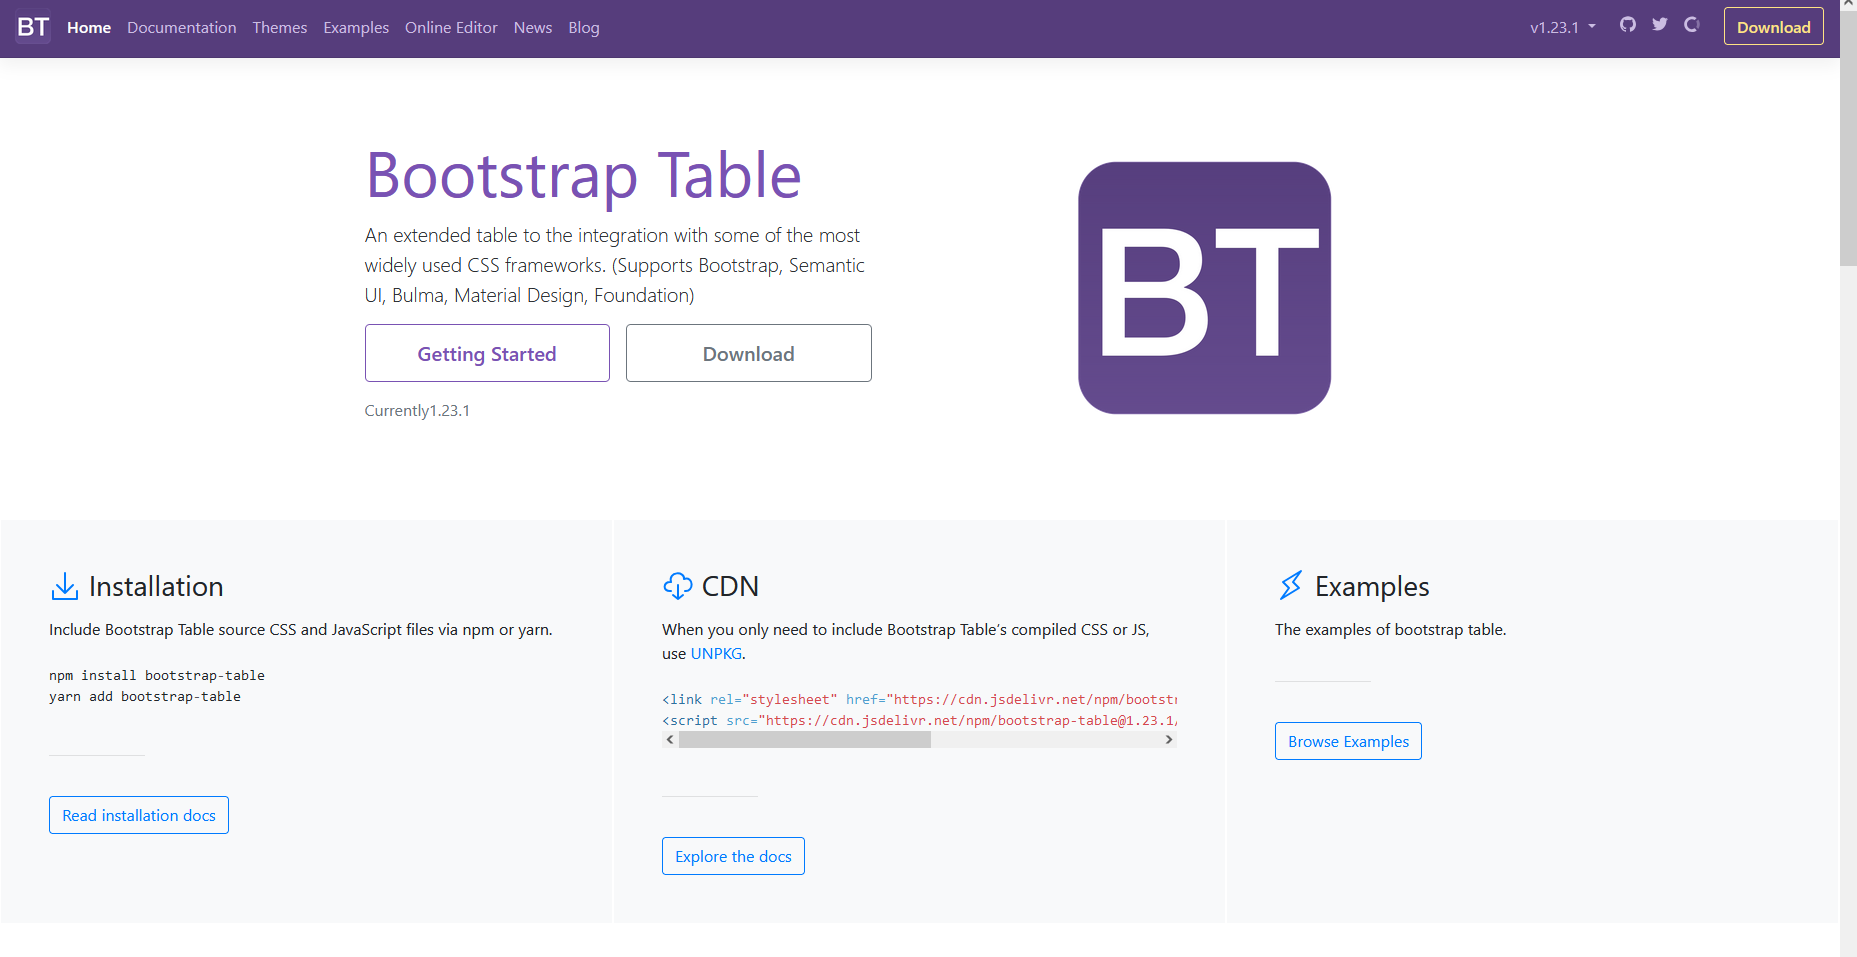Click the CDN cloud icon
Screen dimensions: 1857x957
tap(677, 586)
